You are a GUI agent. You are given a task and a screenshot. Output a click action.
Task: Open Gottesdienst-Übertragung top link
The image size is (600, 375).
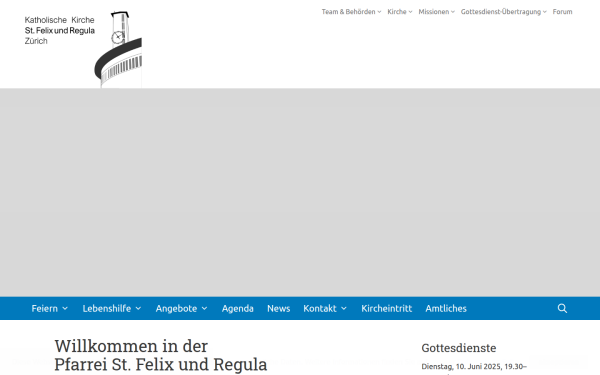tap(501, 12)
